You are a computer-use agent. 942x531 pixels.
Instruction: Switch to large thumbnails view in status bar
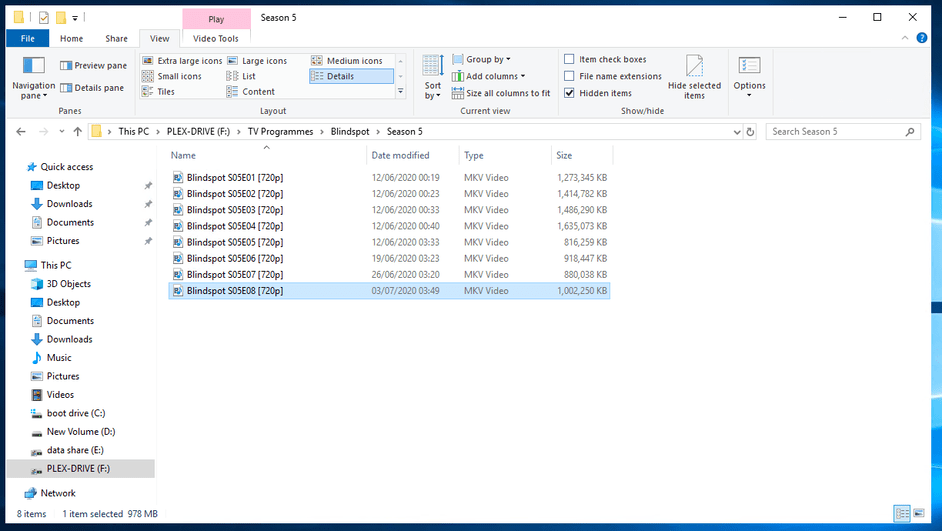point(919,513)
